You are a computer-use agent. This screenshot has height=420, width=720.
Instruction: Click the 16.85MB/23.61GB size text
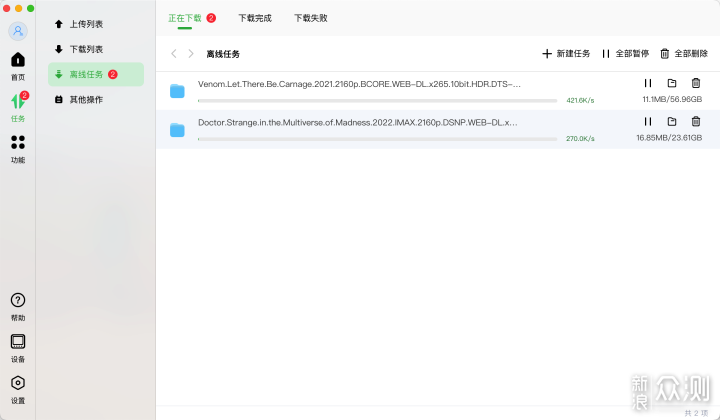point(669,138)
